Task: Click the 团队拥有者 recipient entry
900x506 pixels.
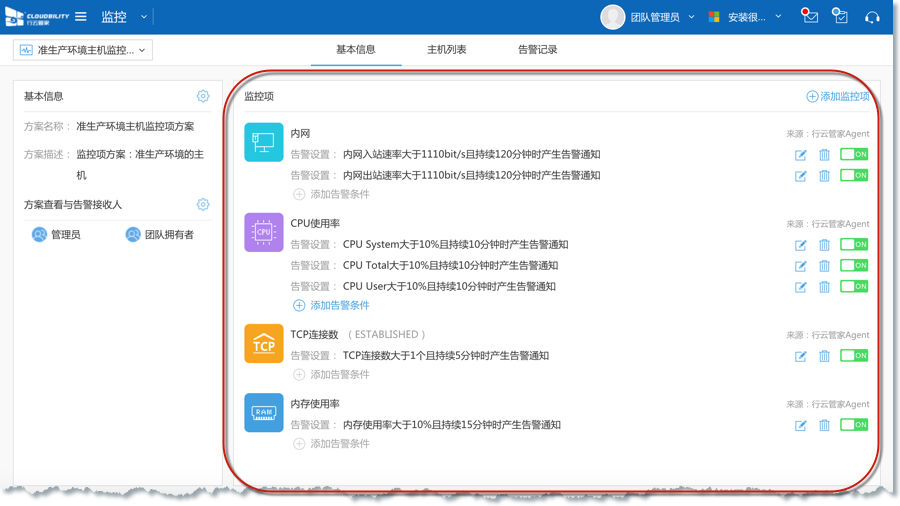Action: 160,235
